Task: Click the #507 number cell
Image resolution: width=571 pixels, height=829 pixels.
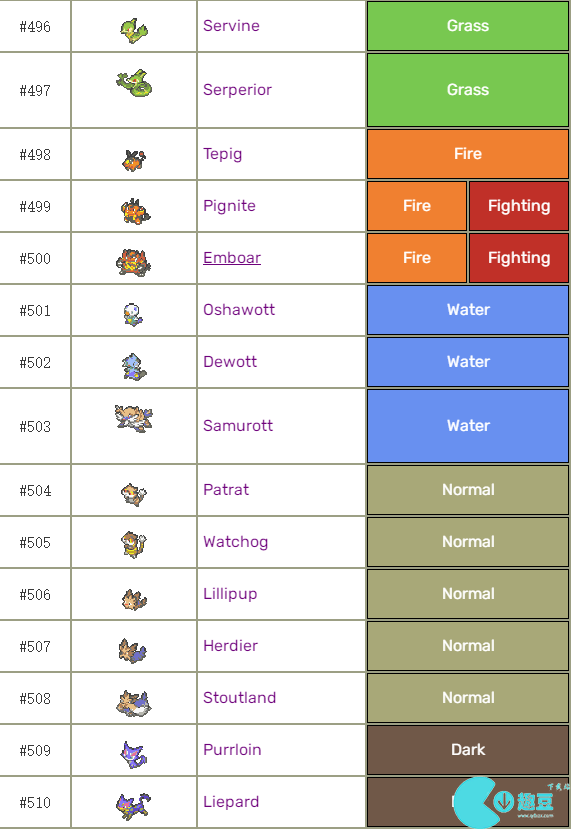Action: pyautogui.click(x=35, y=646)
